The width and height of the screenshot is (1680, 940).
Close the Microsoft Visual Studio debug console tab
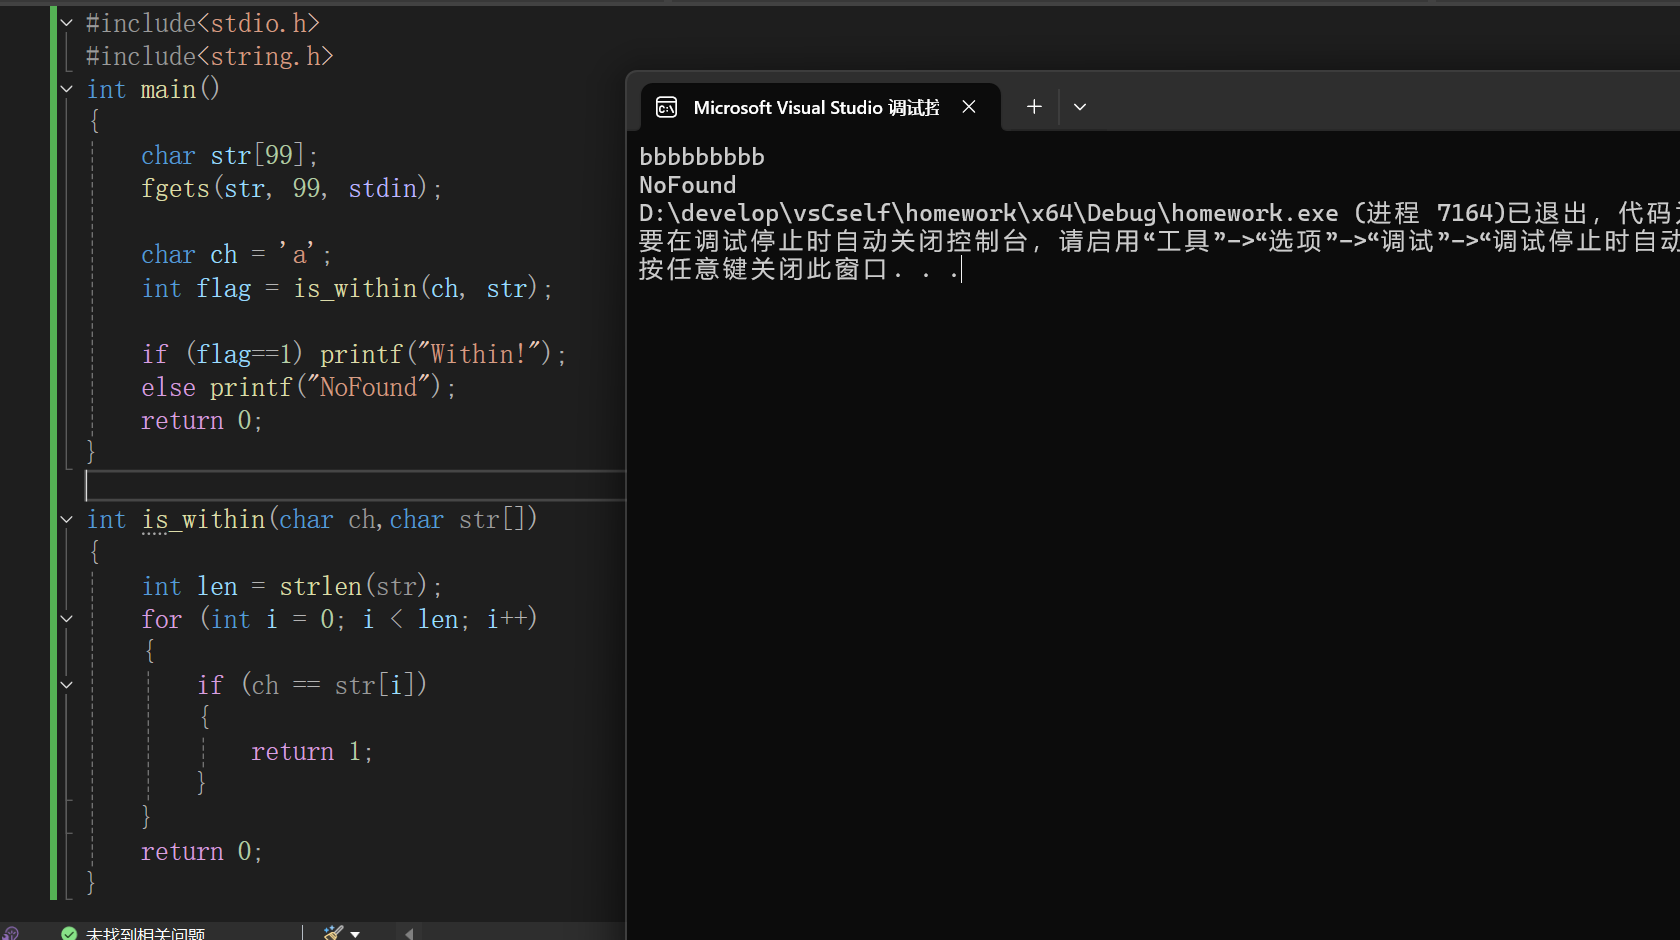(969, 107)
